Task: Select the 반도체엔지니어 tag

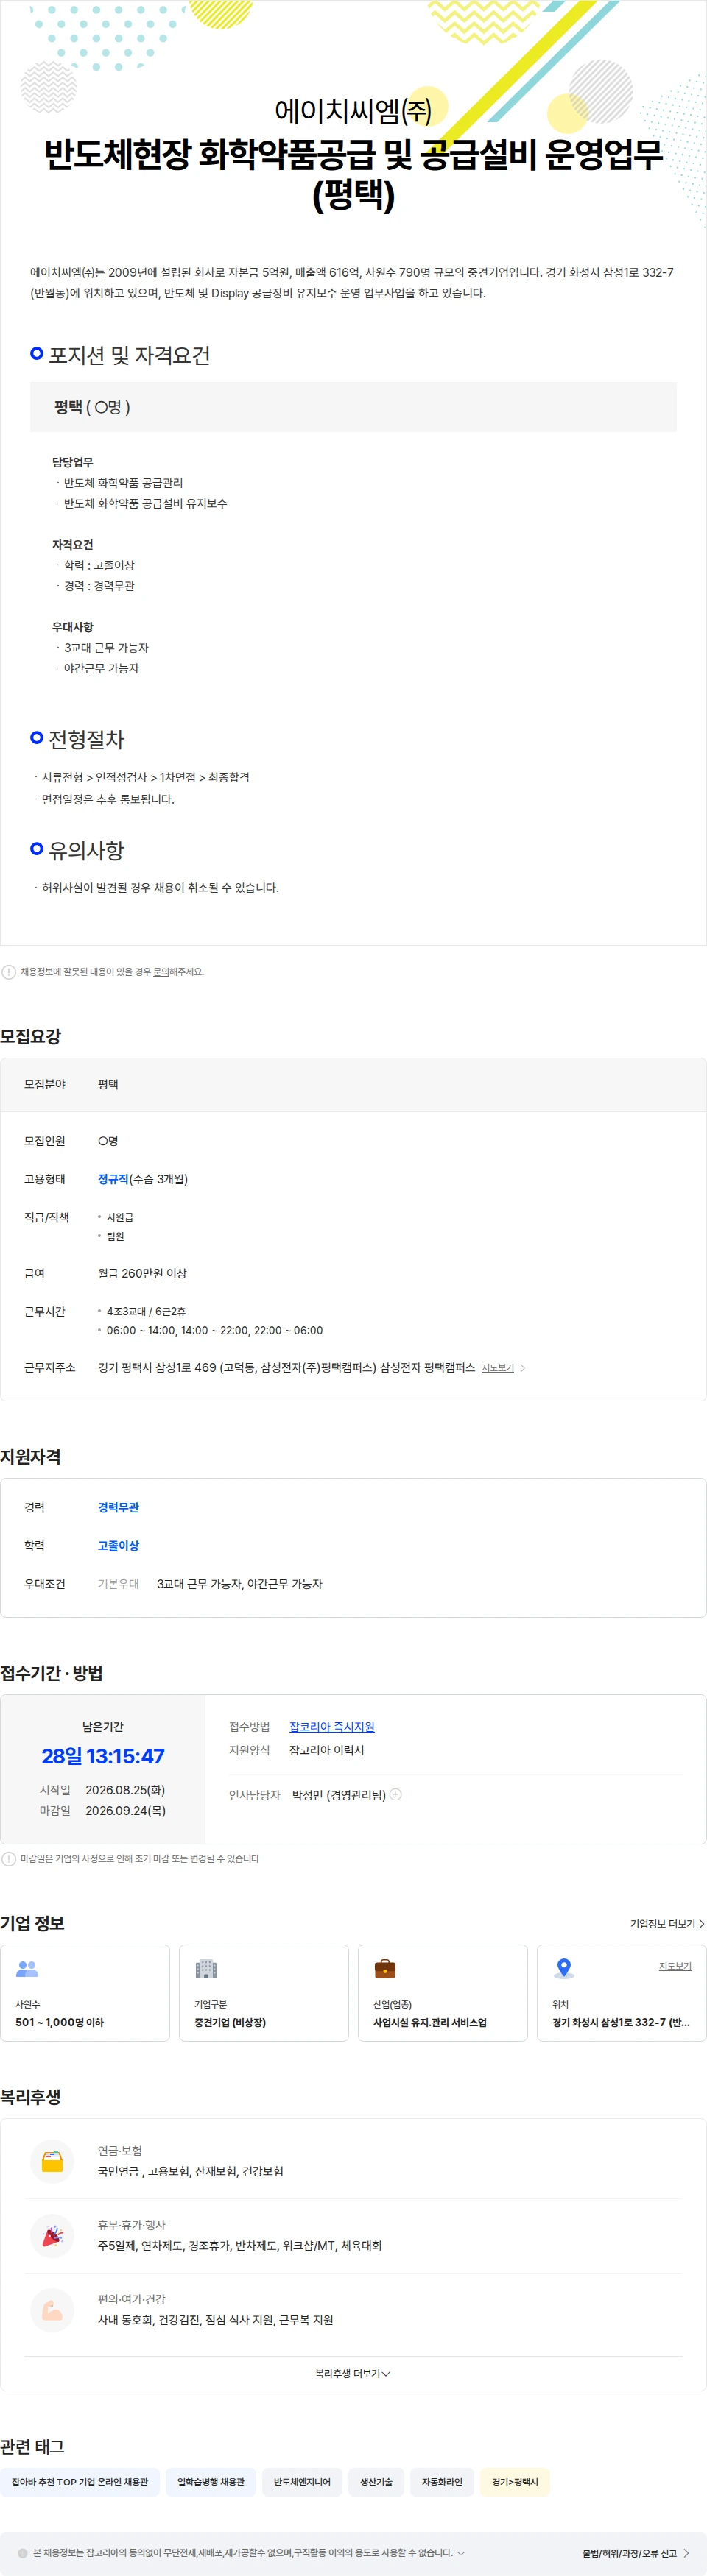Action: 302,2482
